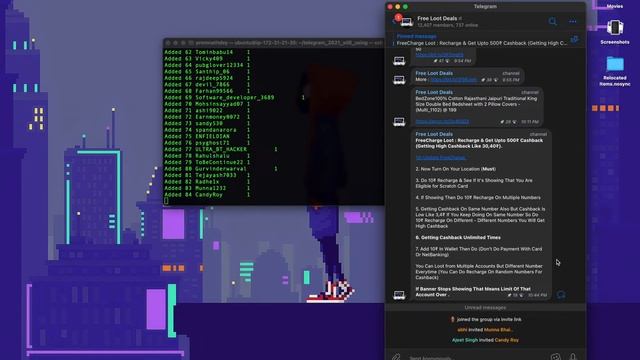This screenshot has width=640, height=360.
Task: Open the three-dots more menu in Telegram header
Action: (x=573, y=21)
